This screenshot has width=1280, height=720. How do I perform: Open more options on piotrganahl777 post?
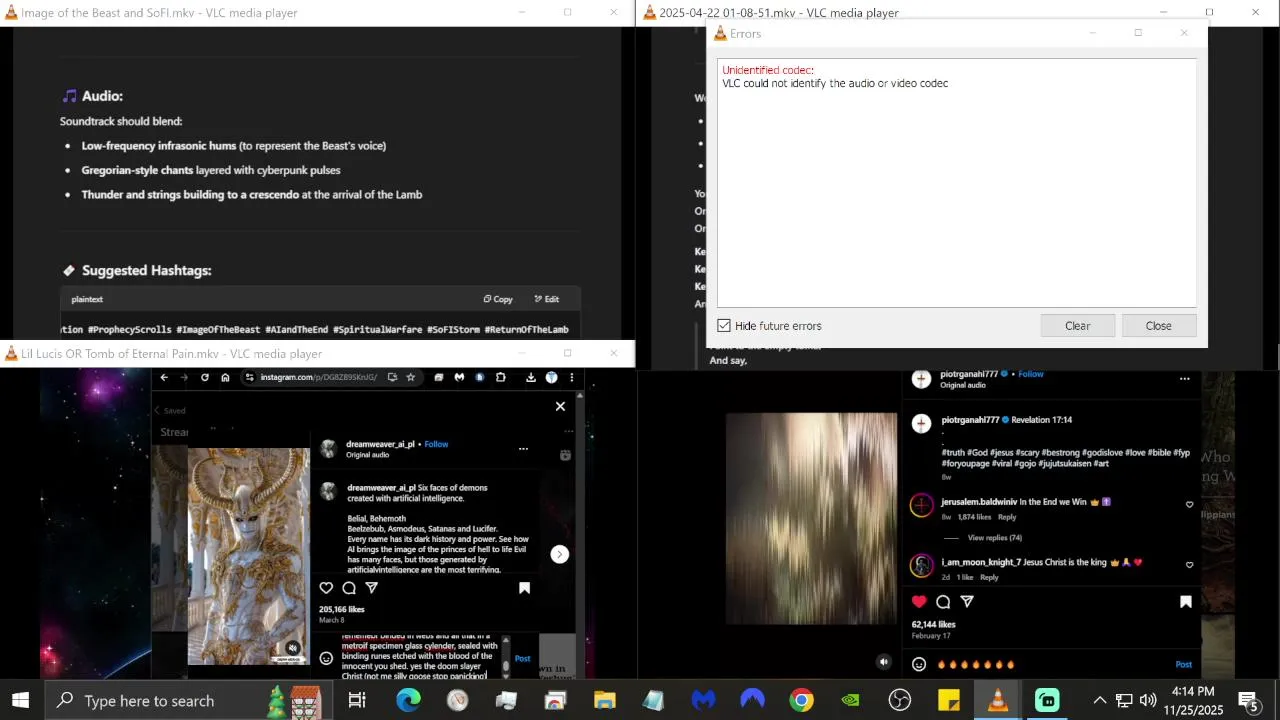(1185, 379)
